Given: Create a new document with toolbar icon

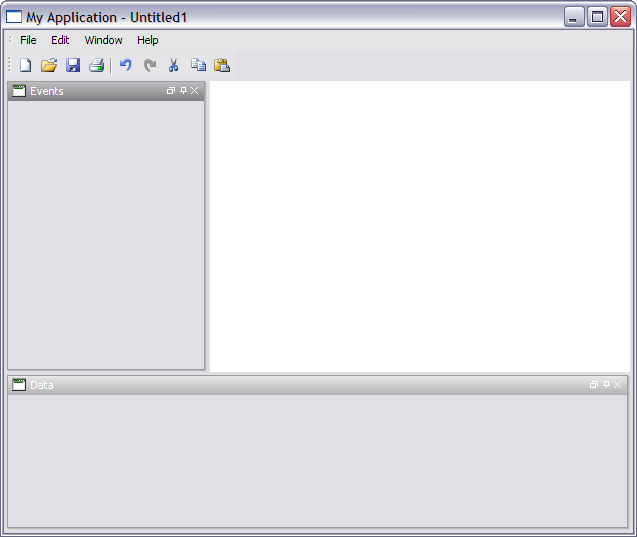Looking at the screenshot, I should tap(26, 65).
